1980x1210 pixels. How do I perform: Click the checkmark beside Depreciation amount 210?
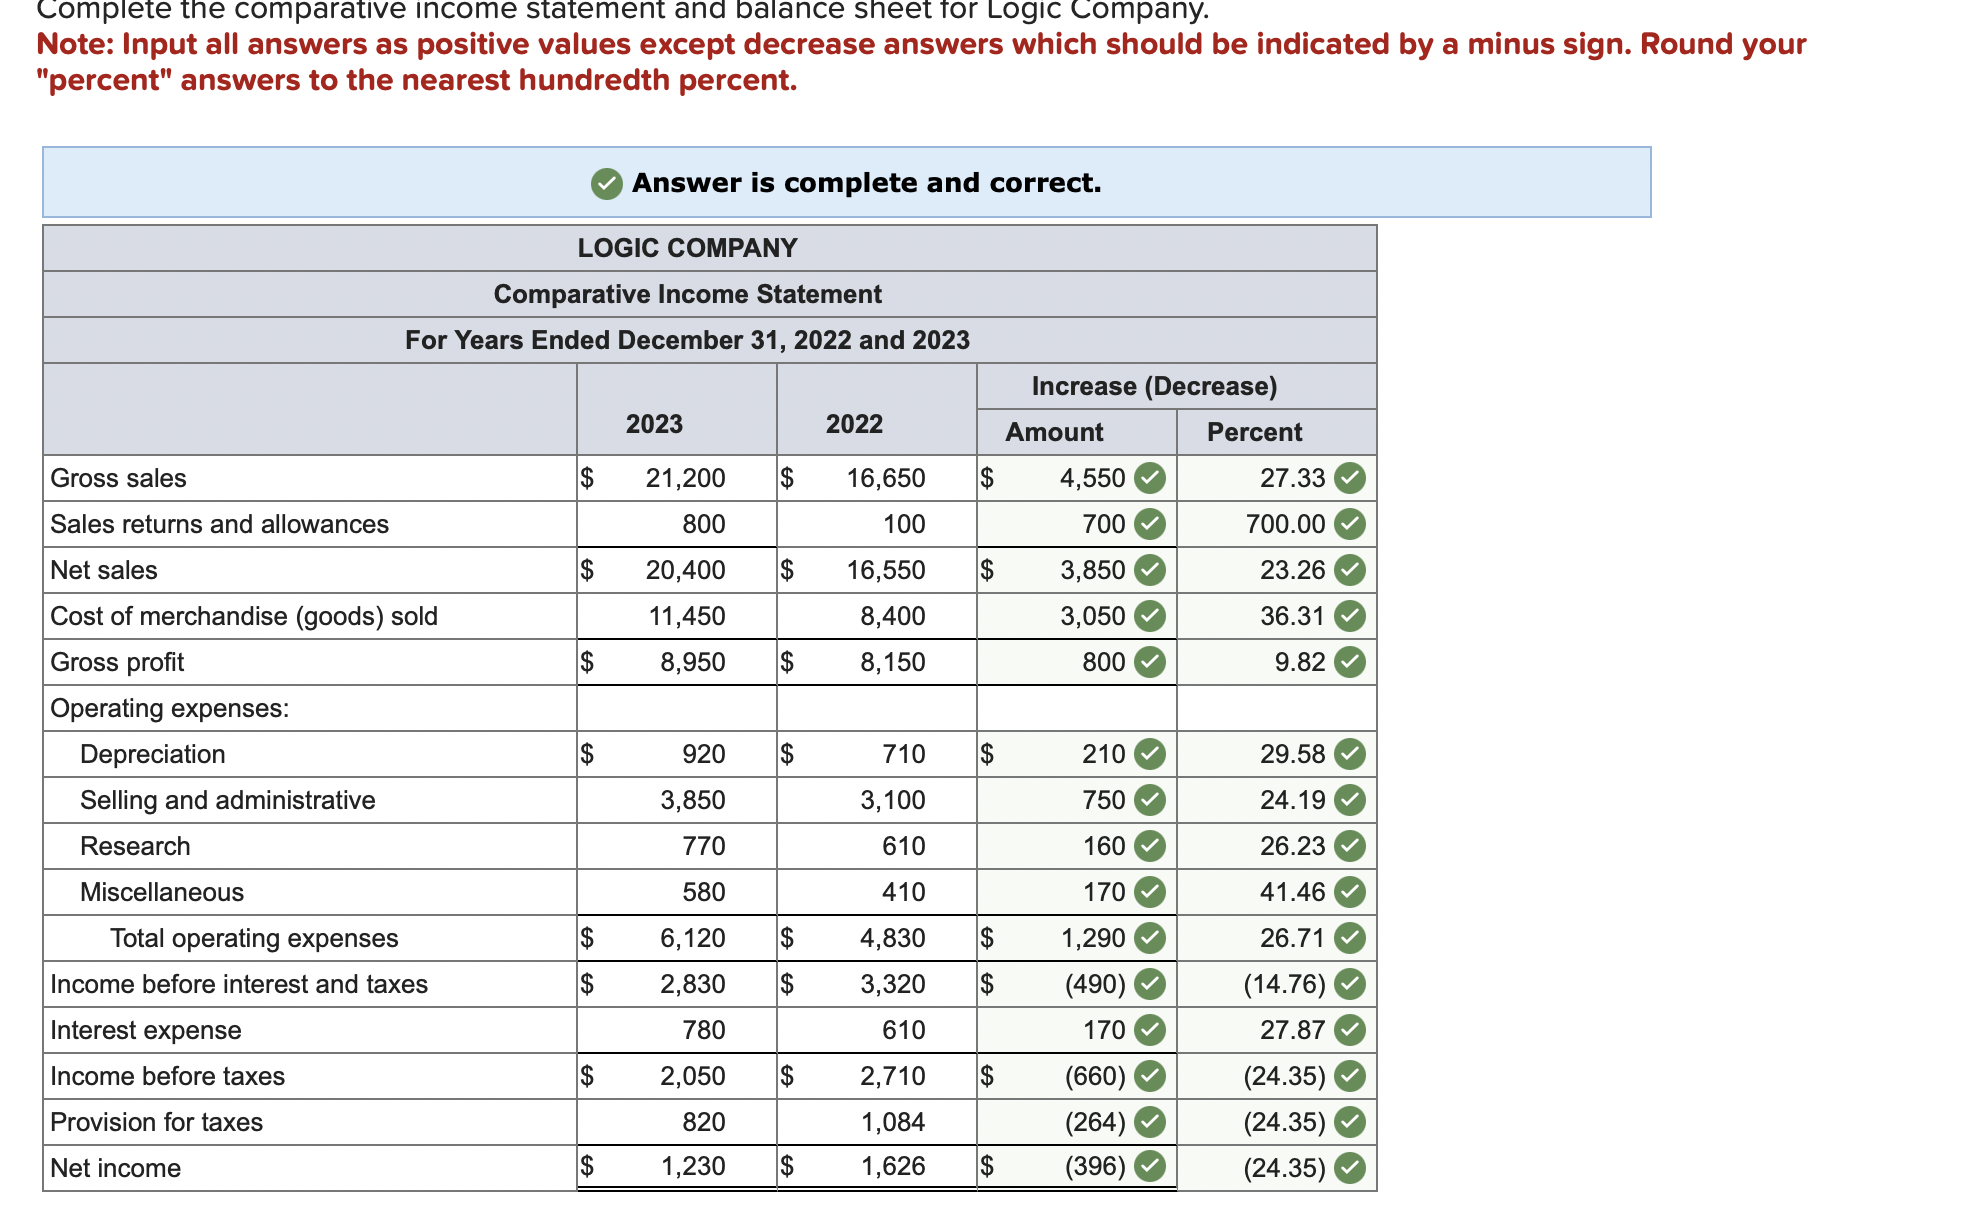(x=1148, y=754)
